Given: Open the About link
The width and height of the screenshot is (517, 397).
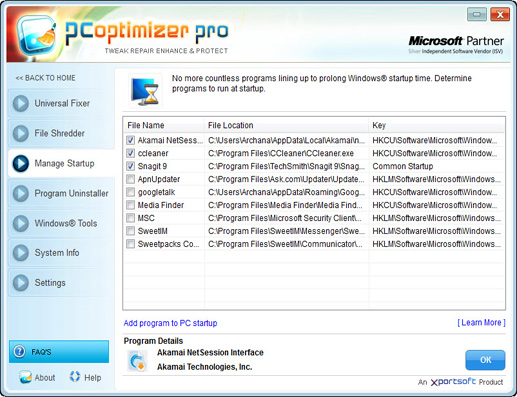Looking at the screenshot, I should [37, 377].
